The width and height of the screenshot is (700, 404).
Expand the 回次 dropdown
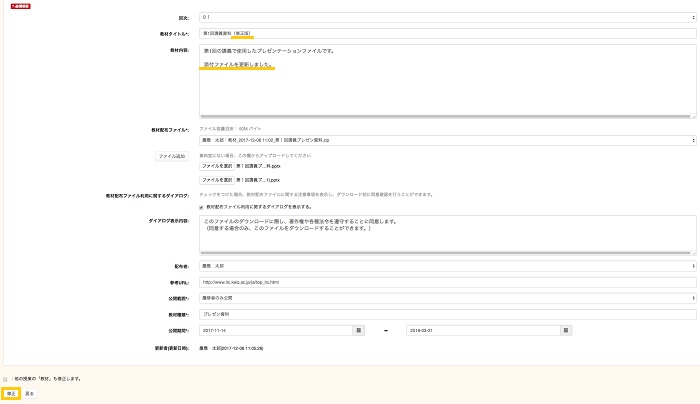pos(447,18)
